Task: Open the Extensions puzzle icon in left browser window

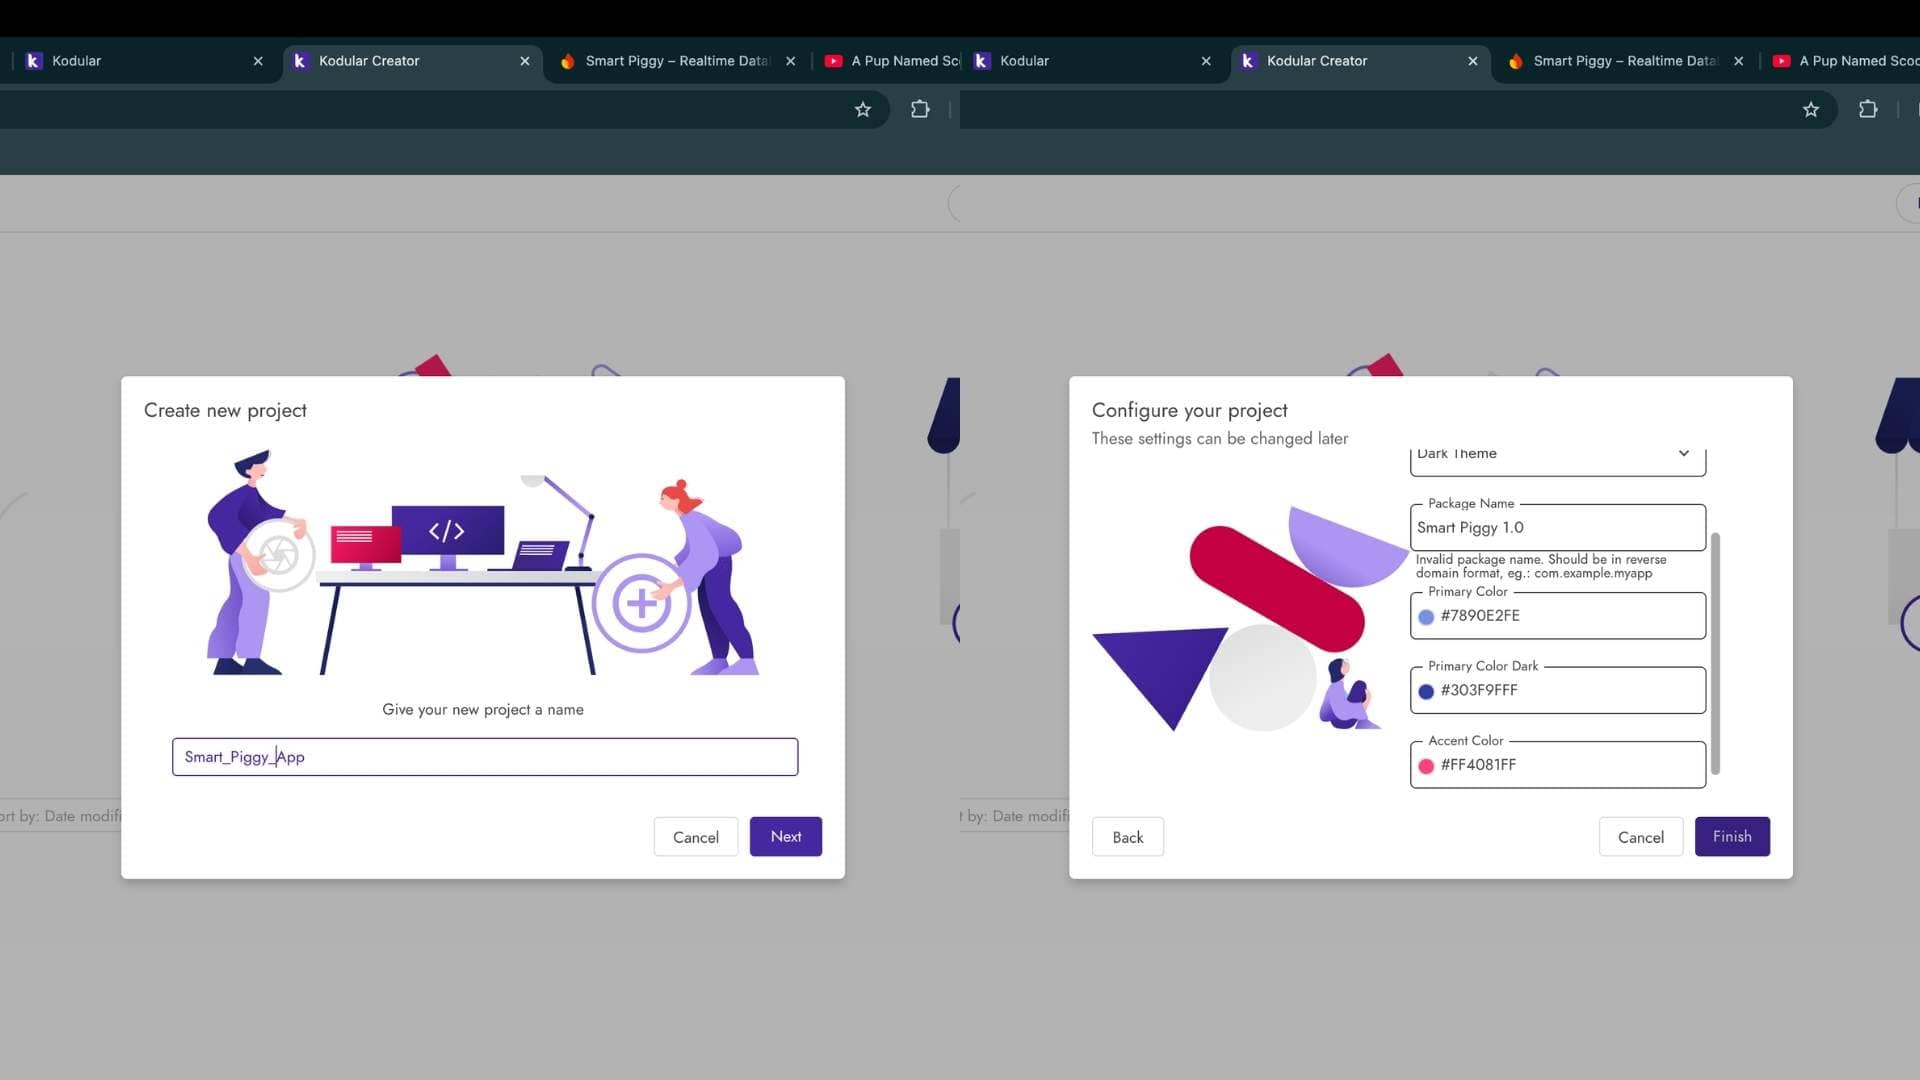Action: pyautogui.click(x=920, y=110)
